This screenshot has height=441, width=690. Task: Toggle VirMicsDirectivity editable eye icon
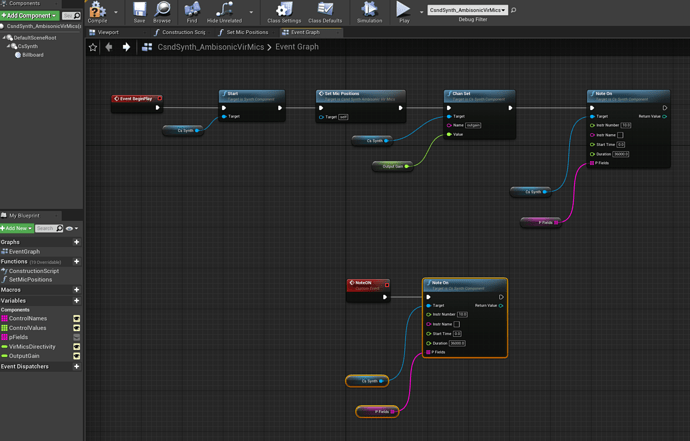coord(77,347)
